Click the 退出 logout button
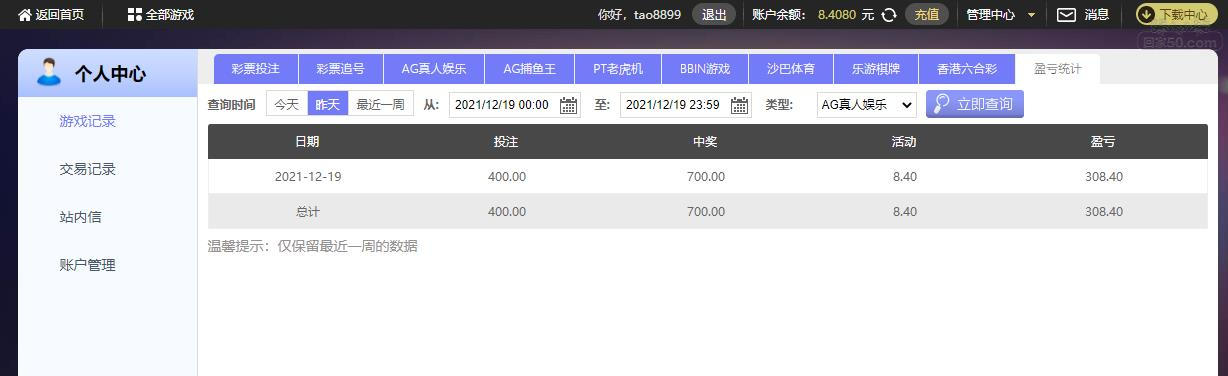 click(x=714, y=15)
